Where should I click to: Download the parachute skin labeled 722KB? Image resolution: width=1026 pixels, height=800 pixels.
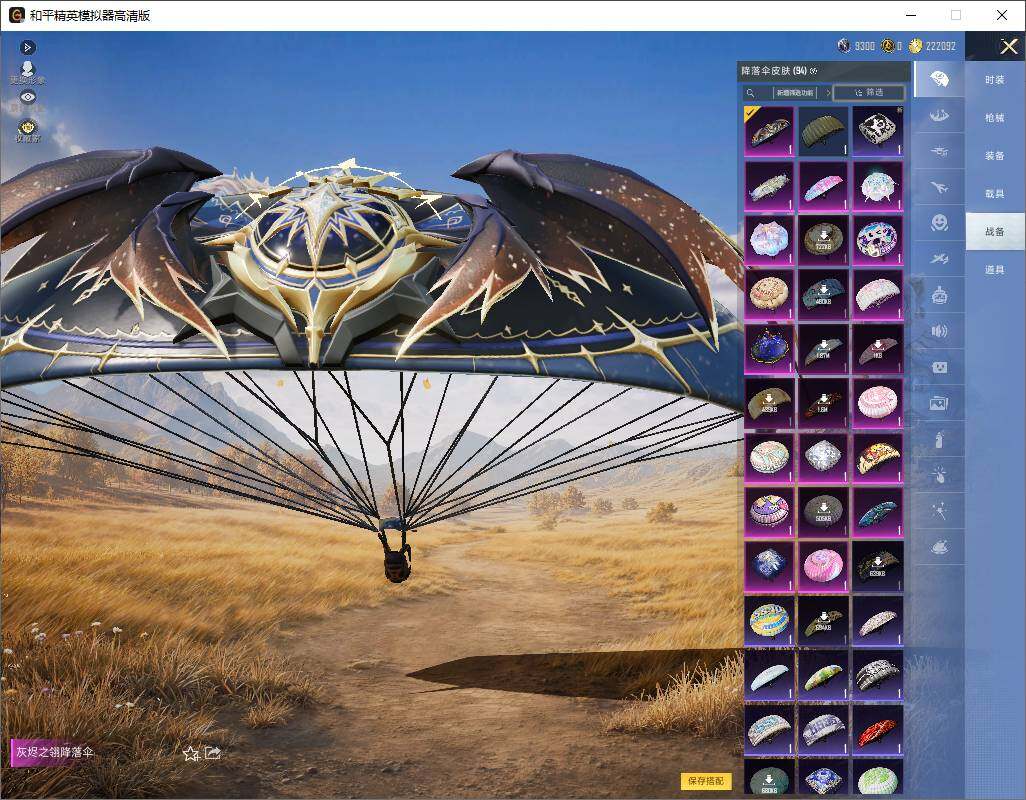(x=823, y=240)
